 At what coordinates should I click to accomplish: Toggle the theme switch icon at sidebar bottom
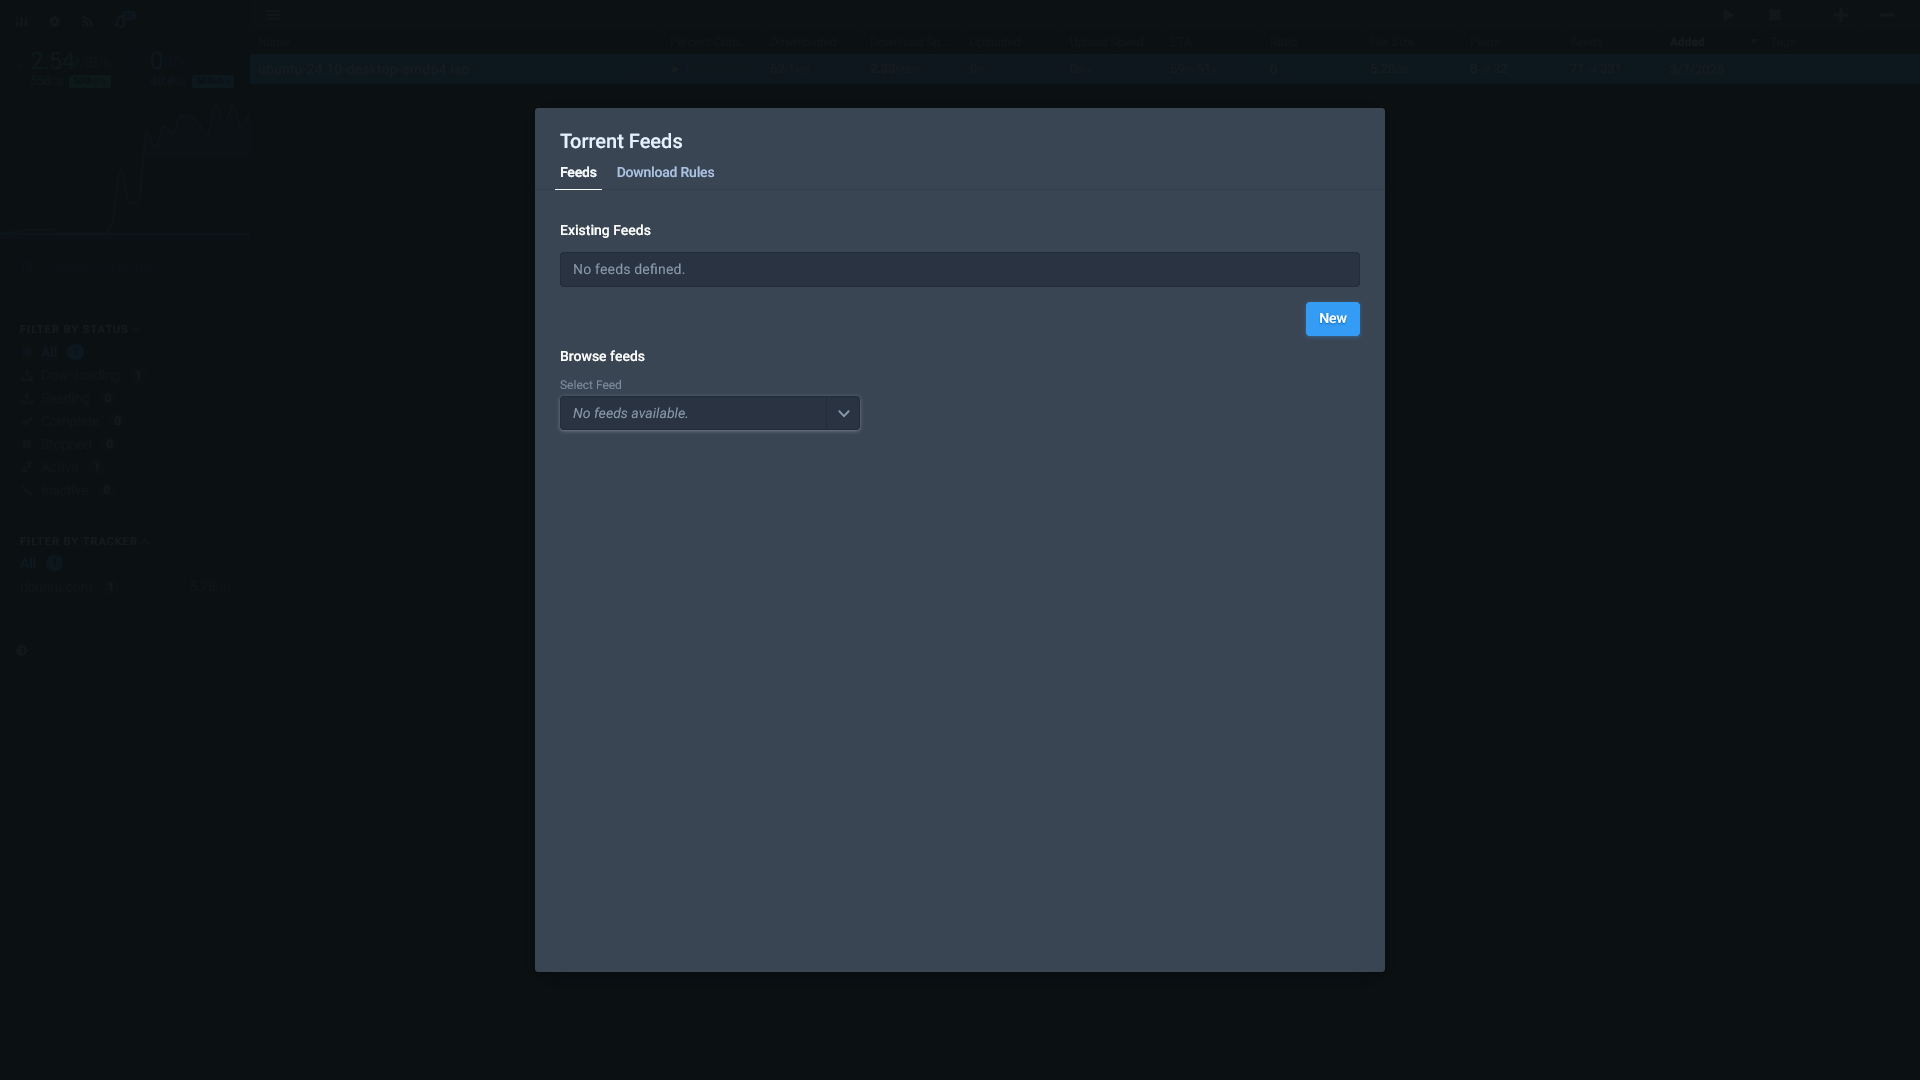pos(22,650)
